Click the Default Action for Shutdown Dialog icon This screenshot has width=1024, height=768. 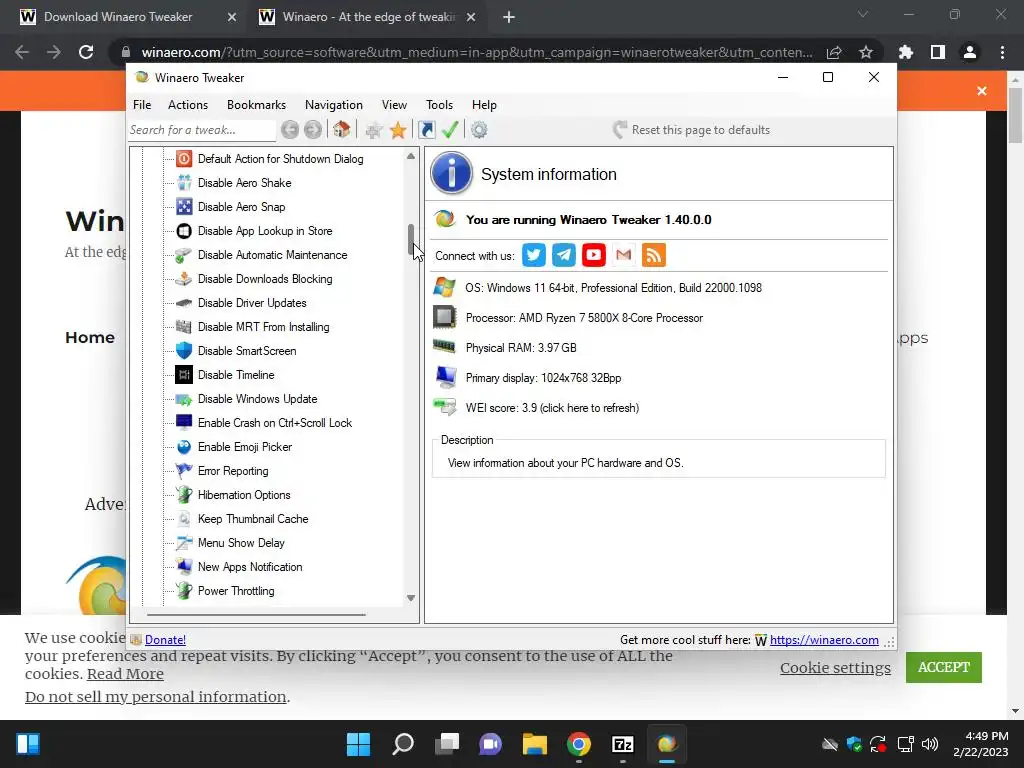[x=184, y=159]
